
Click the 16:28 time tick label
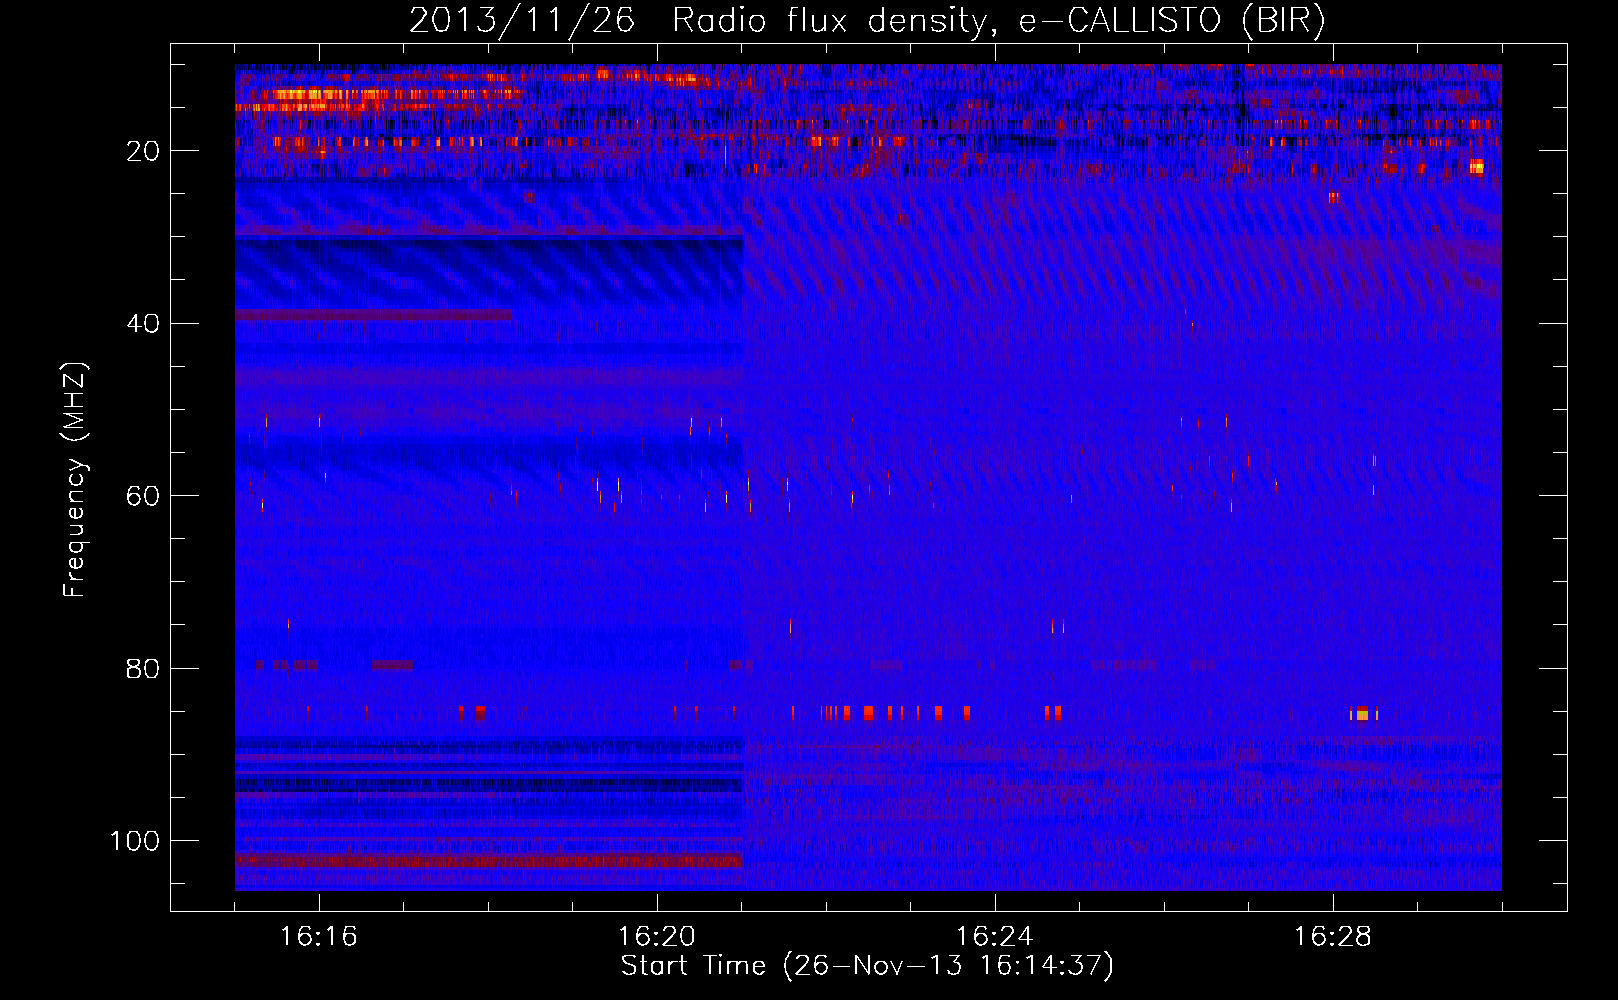point(1333,937)
